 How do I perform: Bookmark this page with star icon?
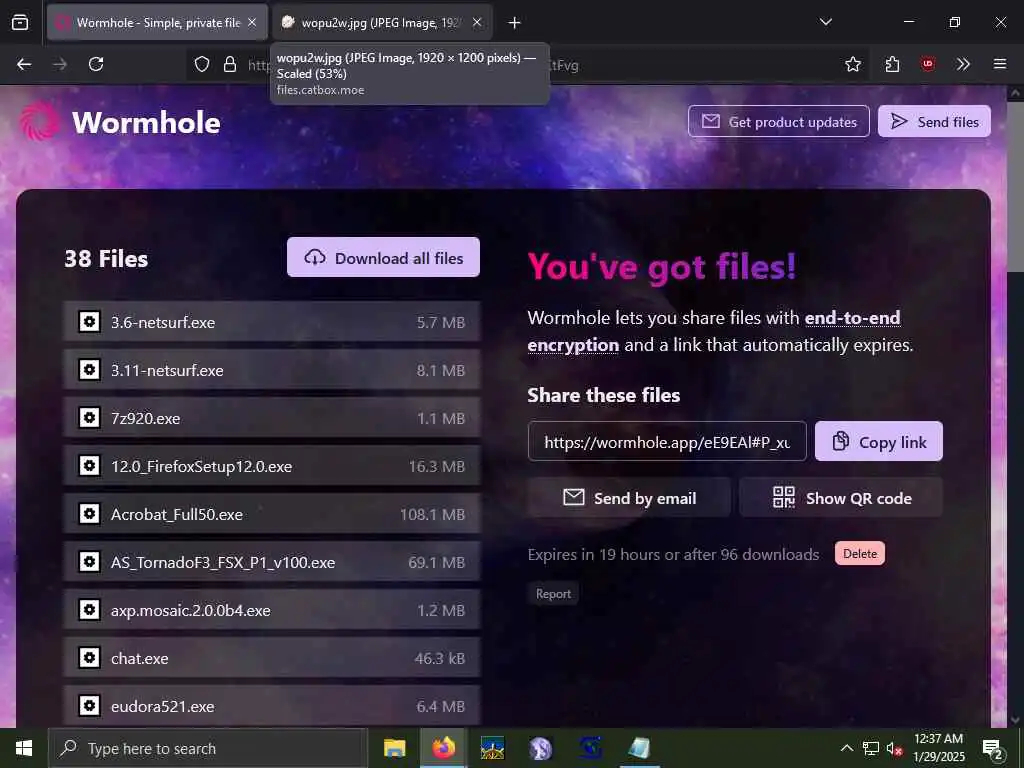(852, 64)
